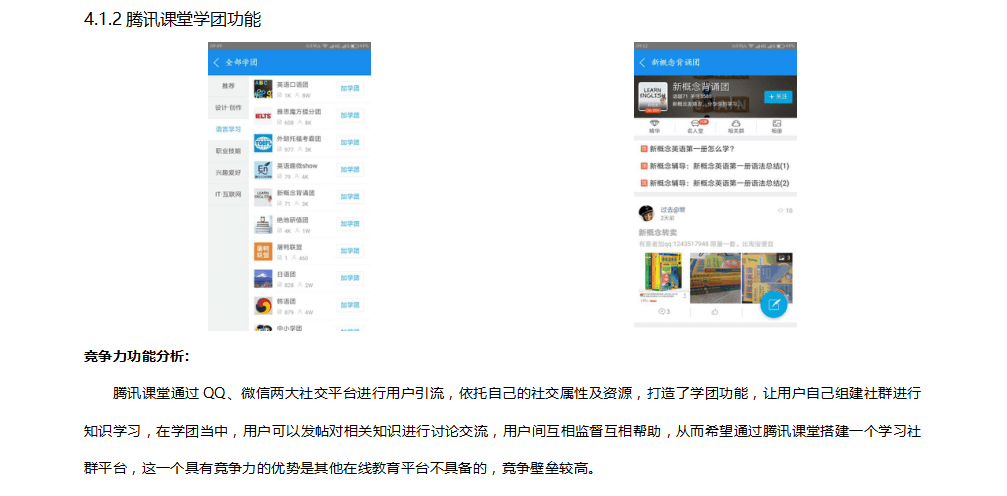The width and height of the screenshot is (1007, 496).
Task: Select the 职业技能 category tab
Action: 228,151
